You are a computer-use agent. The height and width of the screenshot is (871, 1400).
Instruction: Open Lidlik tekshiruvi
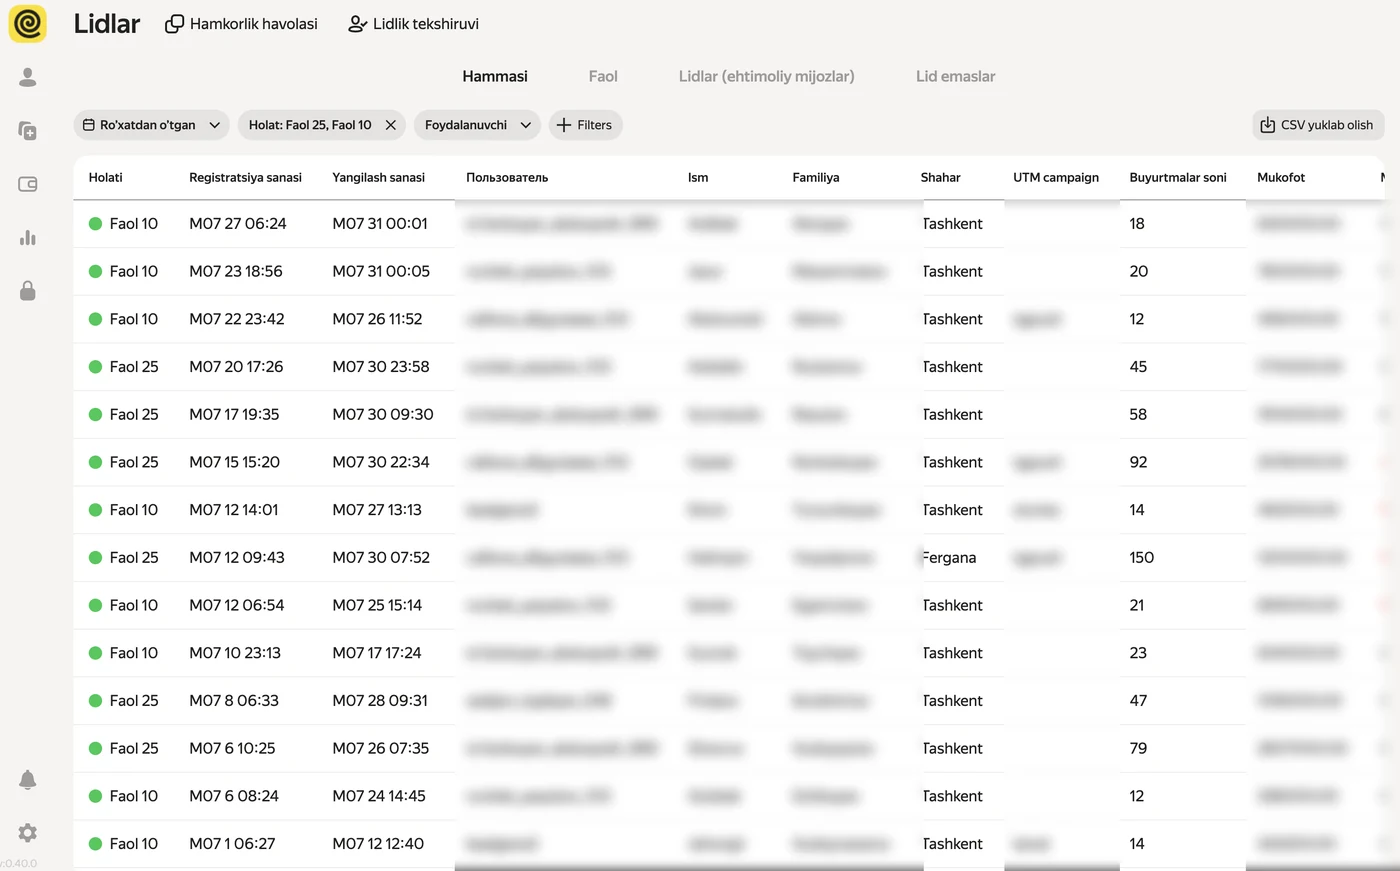pos(413,24)
